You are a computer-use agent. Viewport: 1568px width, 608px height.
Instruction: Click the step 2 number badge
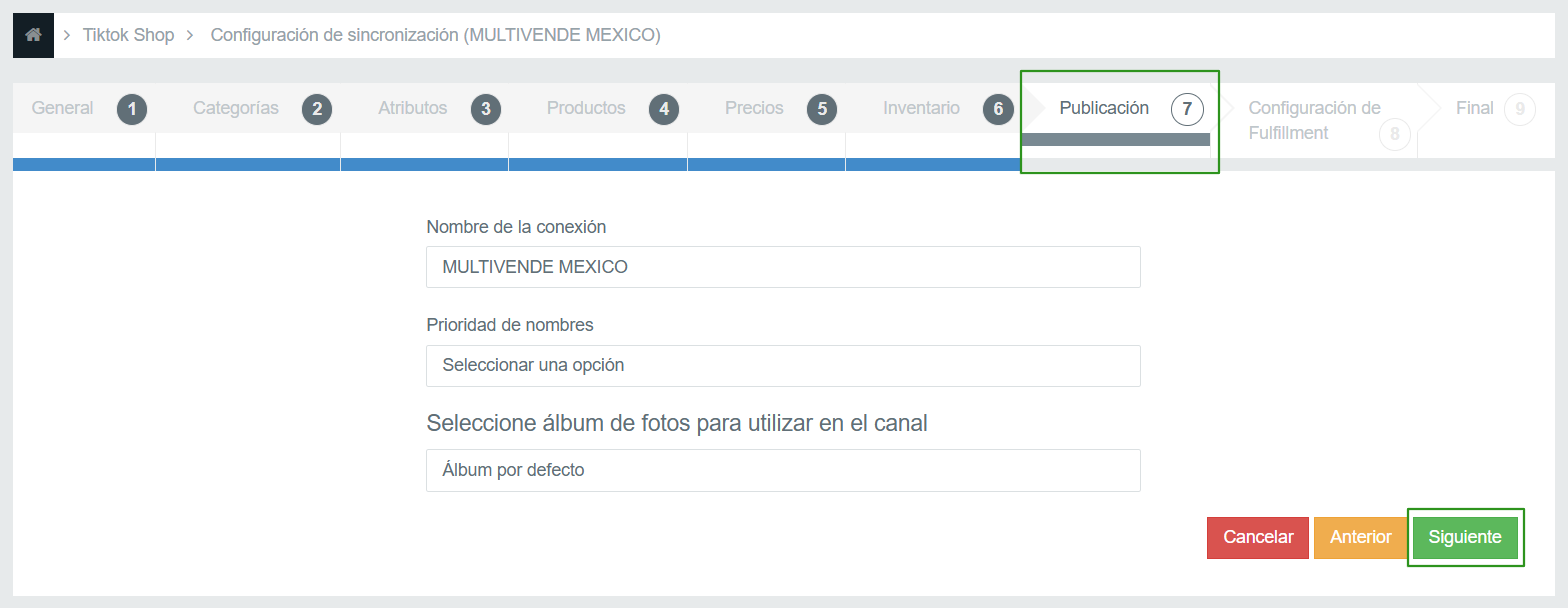coord(317,109)
